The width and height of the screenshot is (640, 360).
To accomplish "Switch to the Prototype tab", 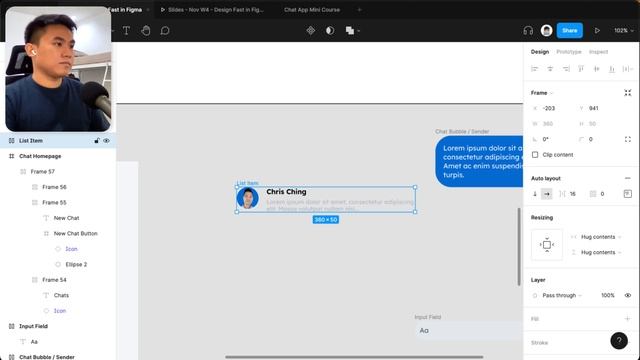I will point(569,52).
